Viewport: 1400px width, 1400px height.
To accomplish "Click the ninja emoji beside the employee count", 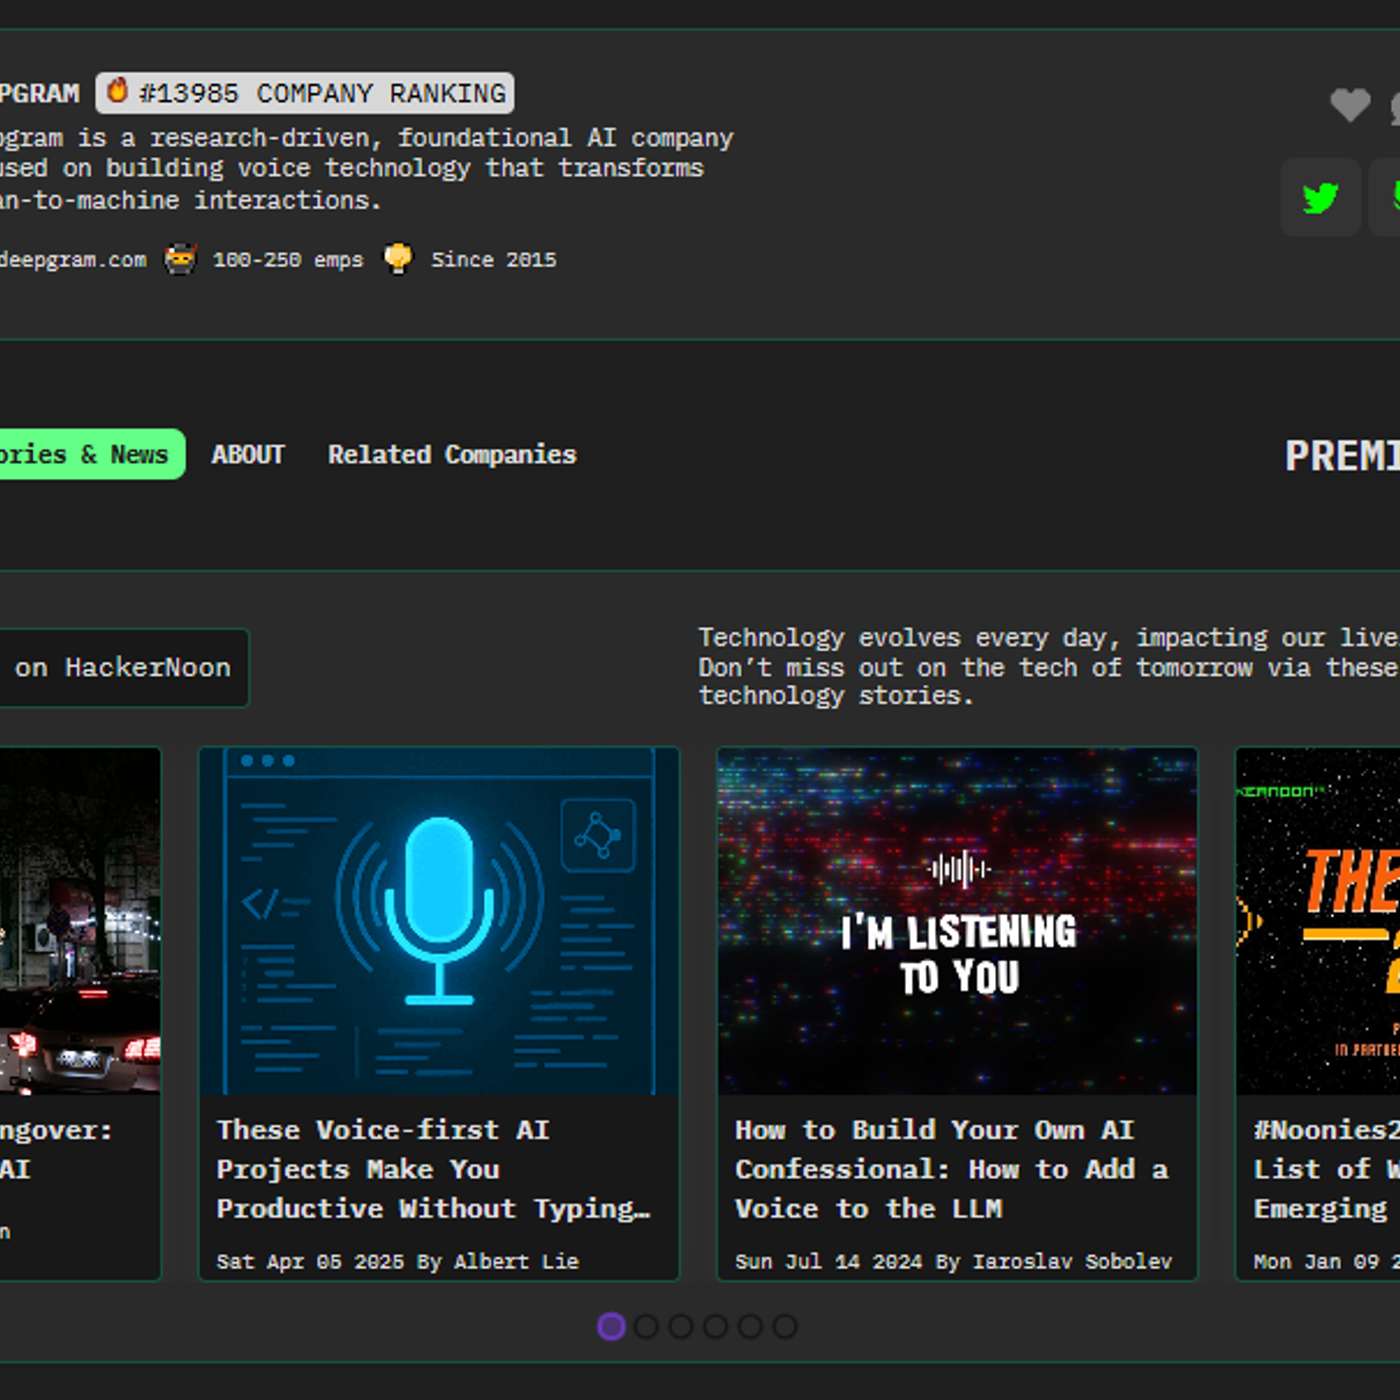I will click(180, 259).
